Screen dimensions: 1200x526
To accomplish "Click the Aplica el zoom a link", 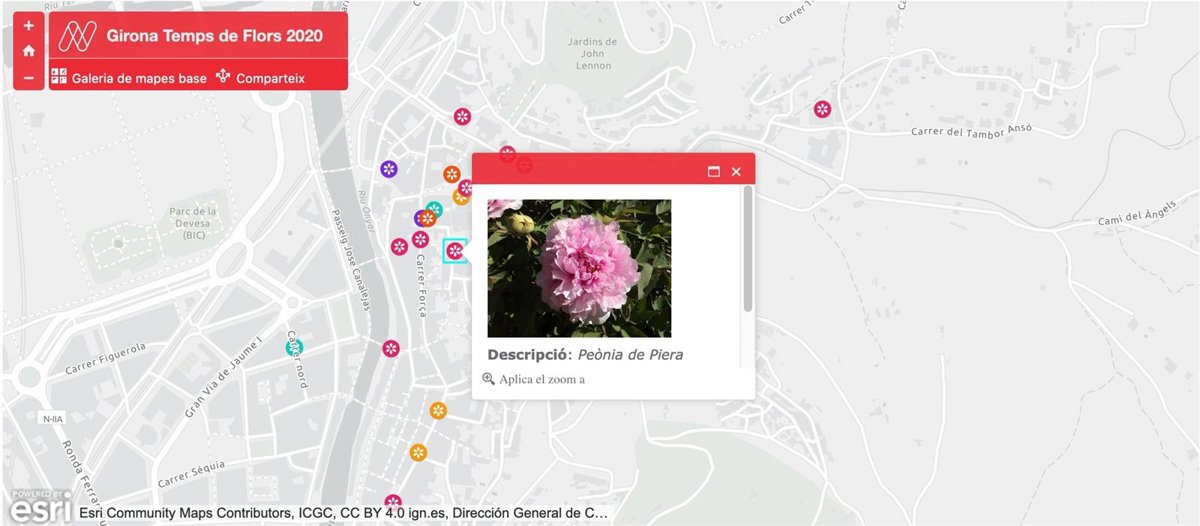I will coord(534,379).
